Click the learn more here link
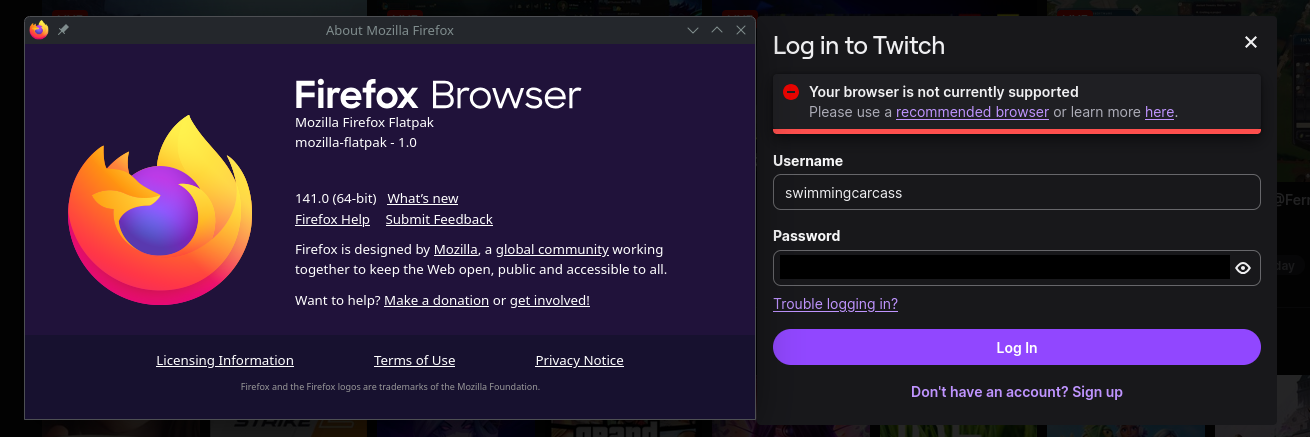Viewport: 1310px width, 437px height. tap(1159, 112)
